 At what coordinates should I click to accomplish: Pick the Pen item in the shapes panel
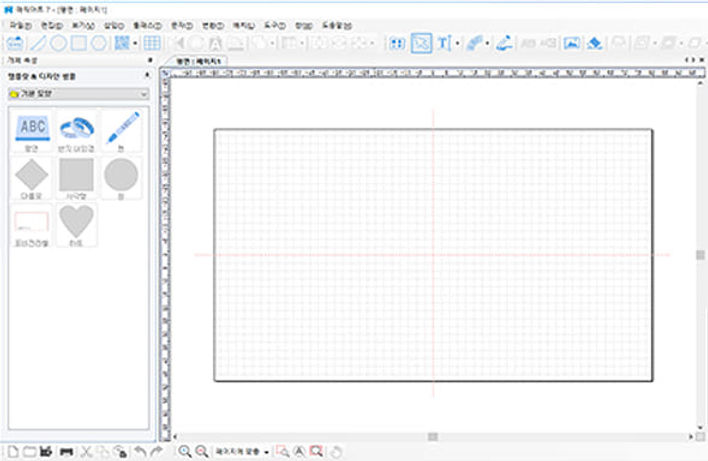coord(121,130)
